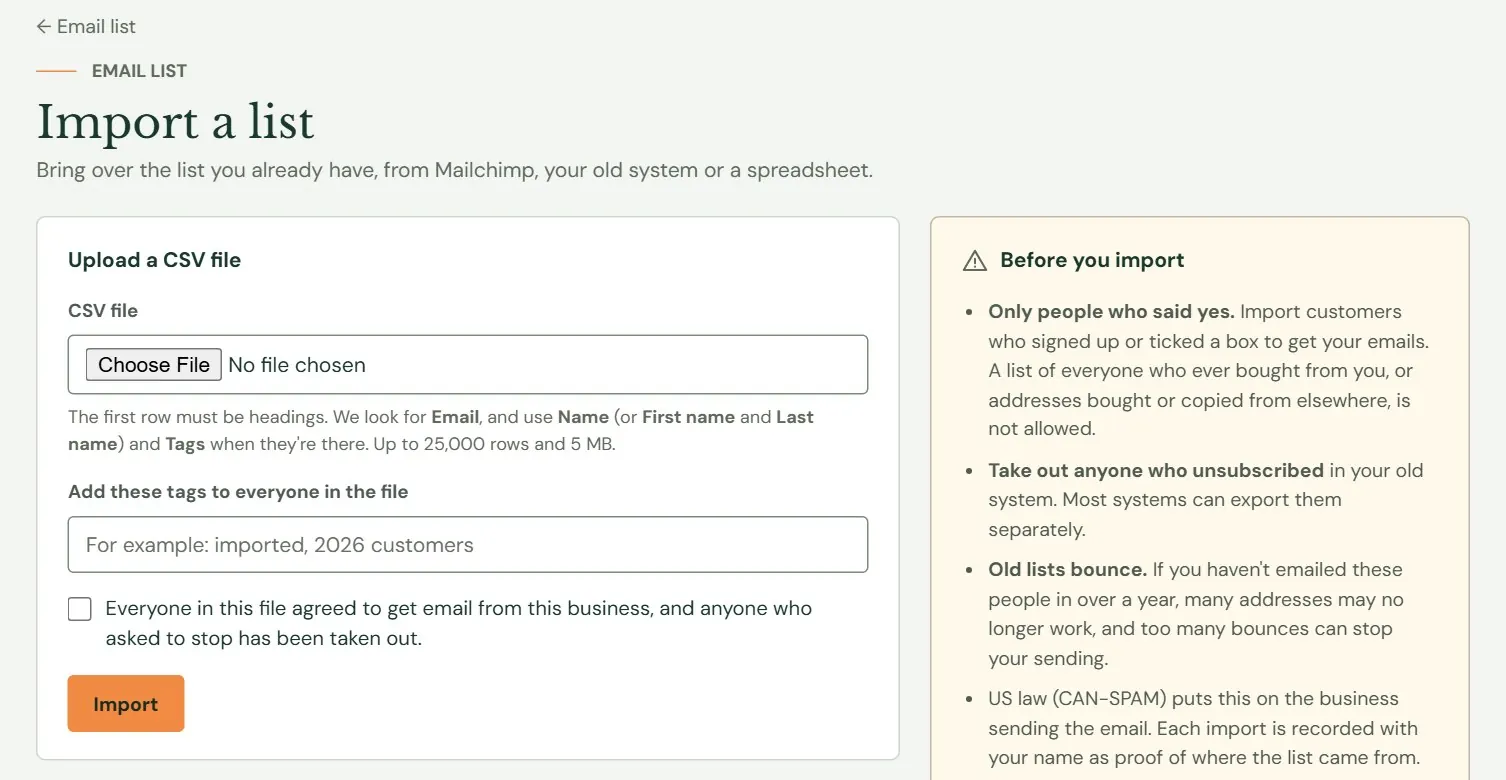Viewport: 1506px width, 780px height.
Task: Tick the consent agreement checkbox
Action: [x=80, y=609]
